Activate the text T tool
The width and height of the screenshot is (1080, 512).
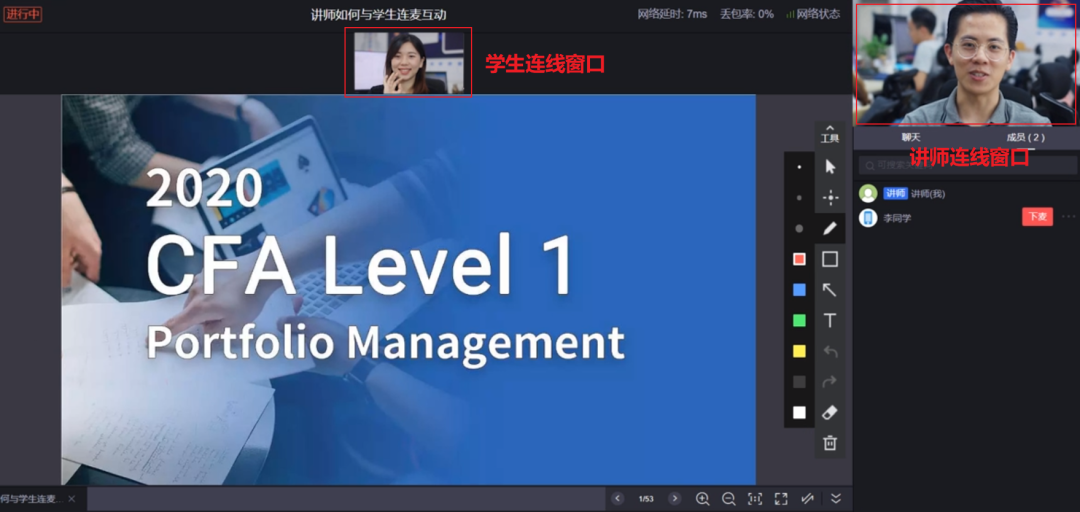[x=829, y=320]
